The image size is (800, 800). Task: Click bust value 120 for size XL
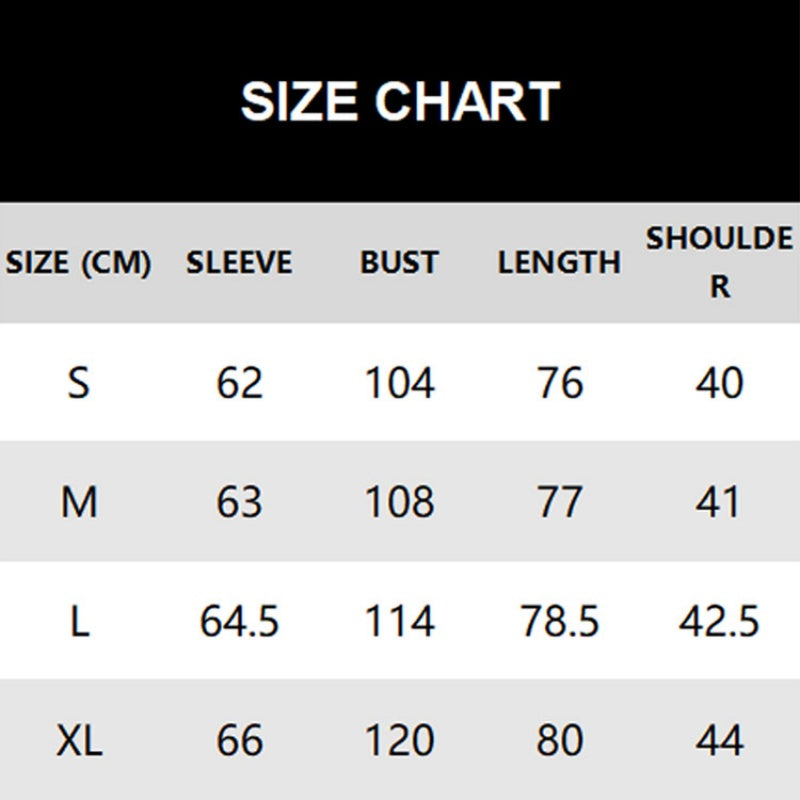(x=399, y=741)
